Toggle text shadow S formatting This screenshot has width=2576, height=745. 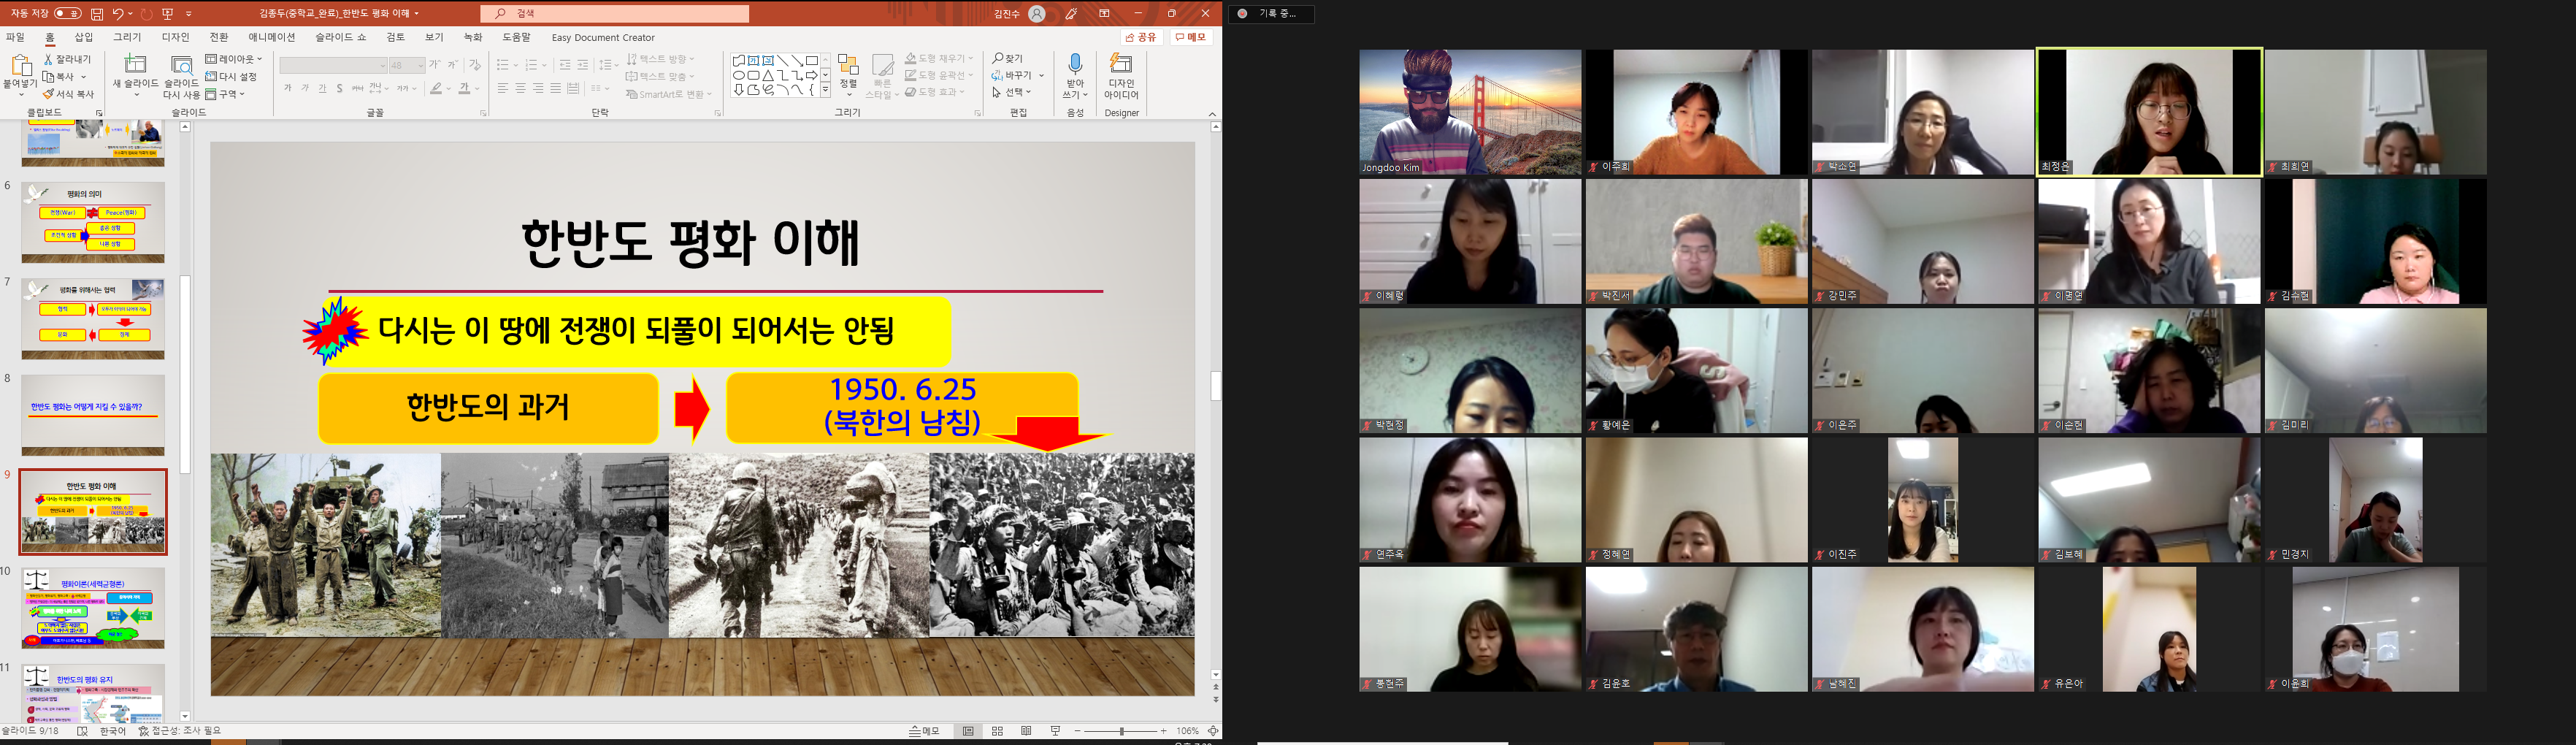point(340,89)
